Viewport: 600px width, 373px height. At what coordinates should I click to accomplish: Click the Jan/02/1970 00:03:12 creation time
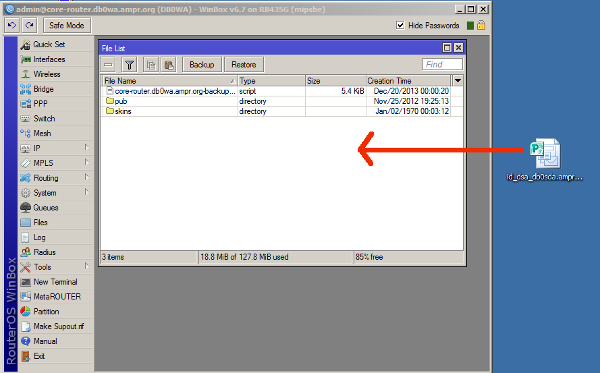tap(412, 111)
